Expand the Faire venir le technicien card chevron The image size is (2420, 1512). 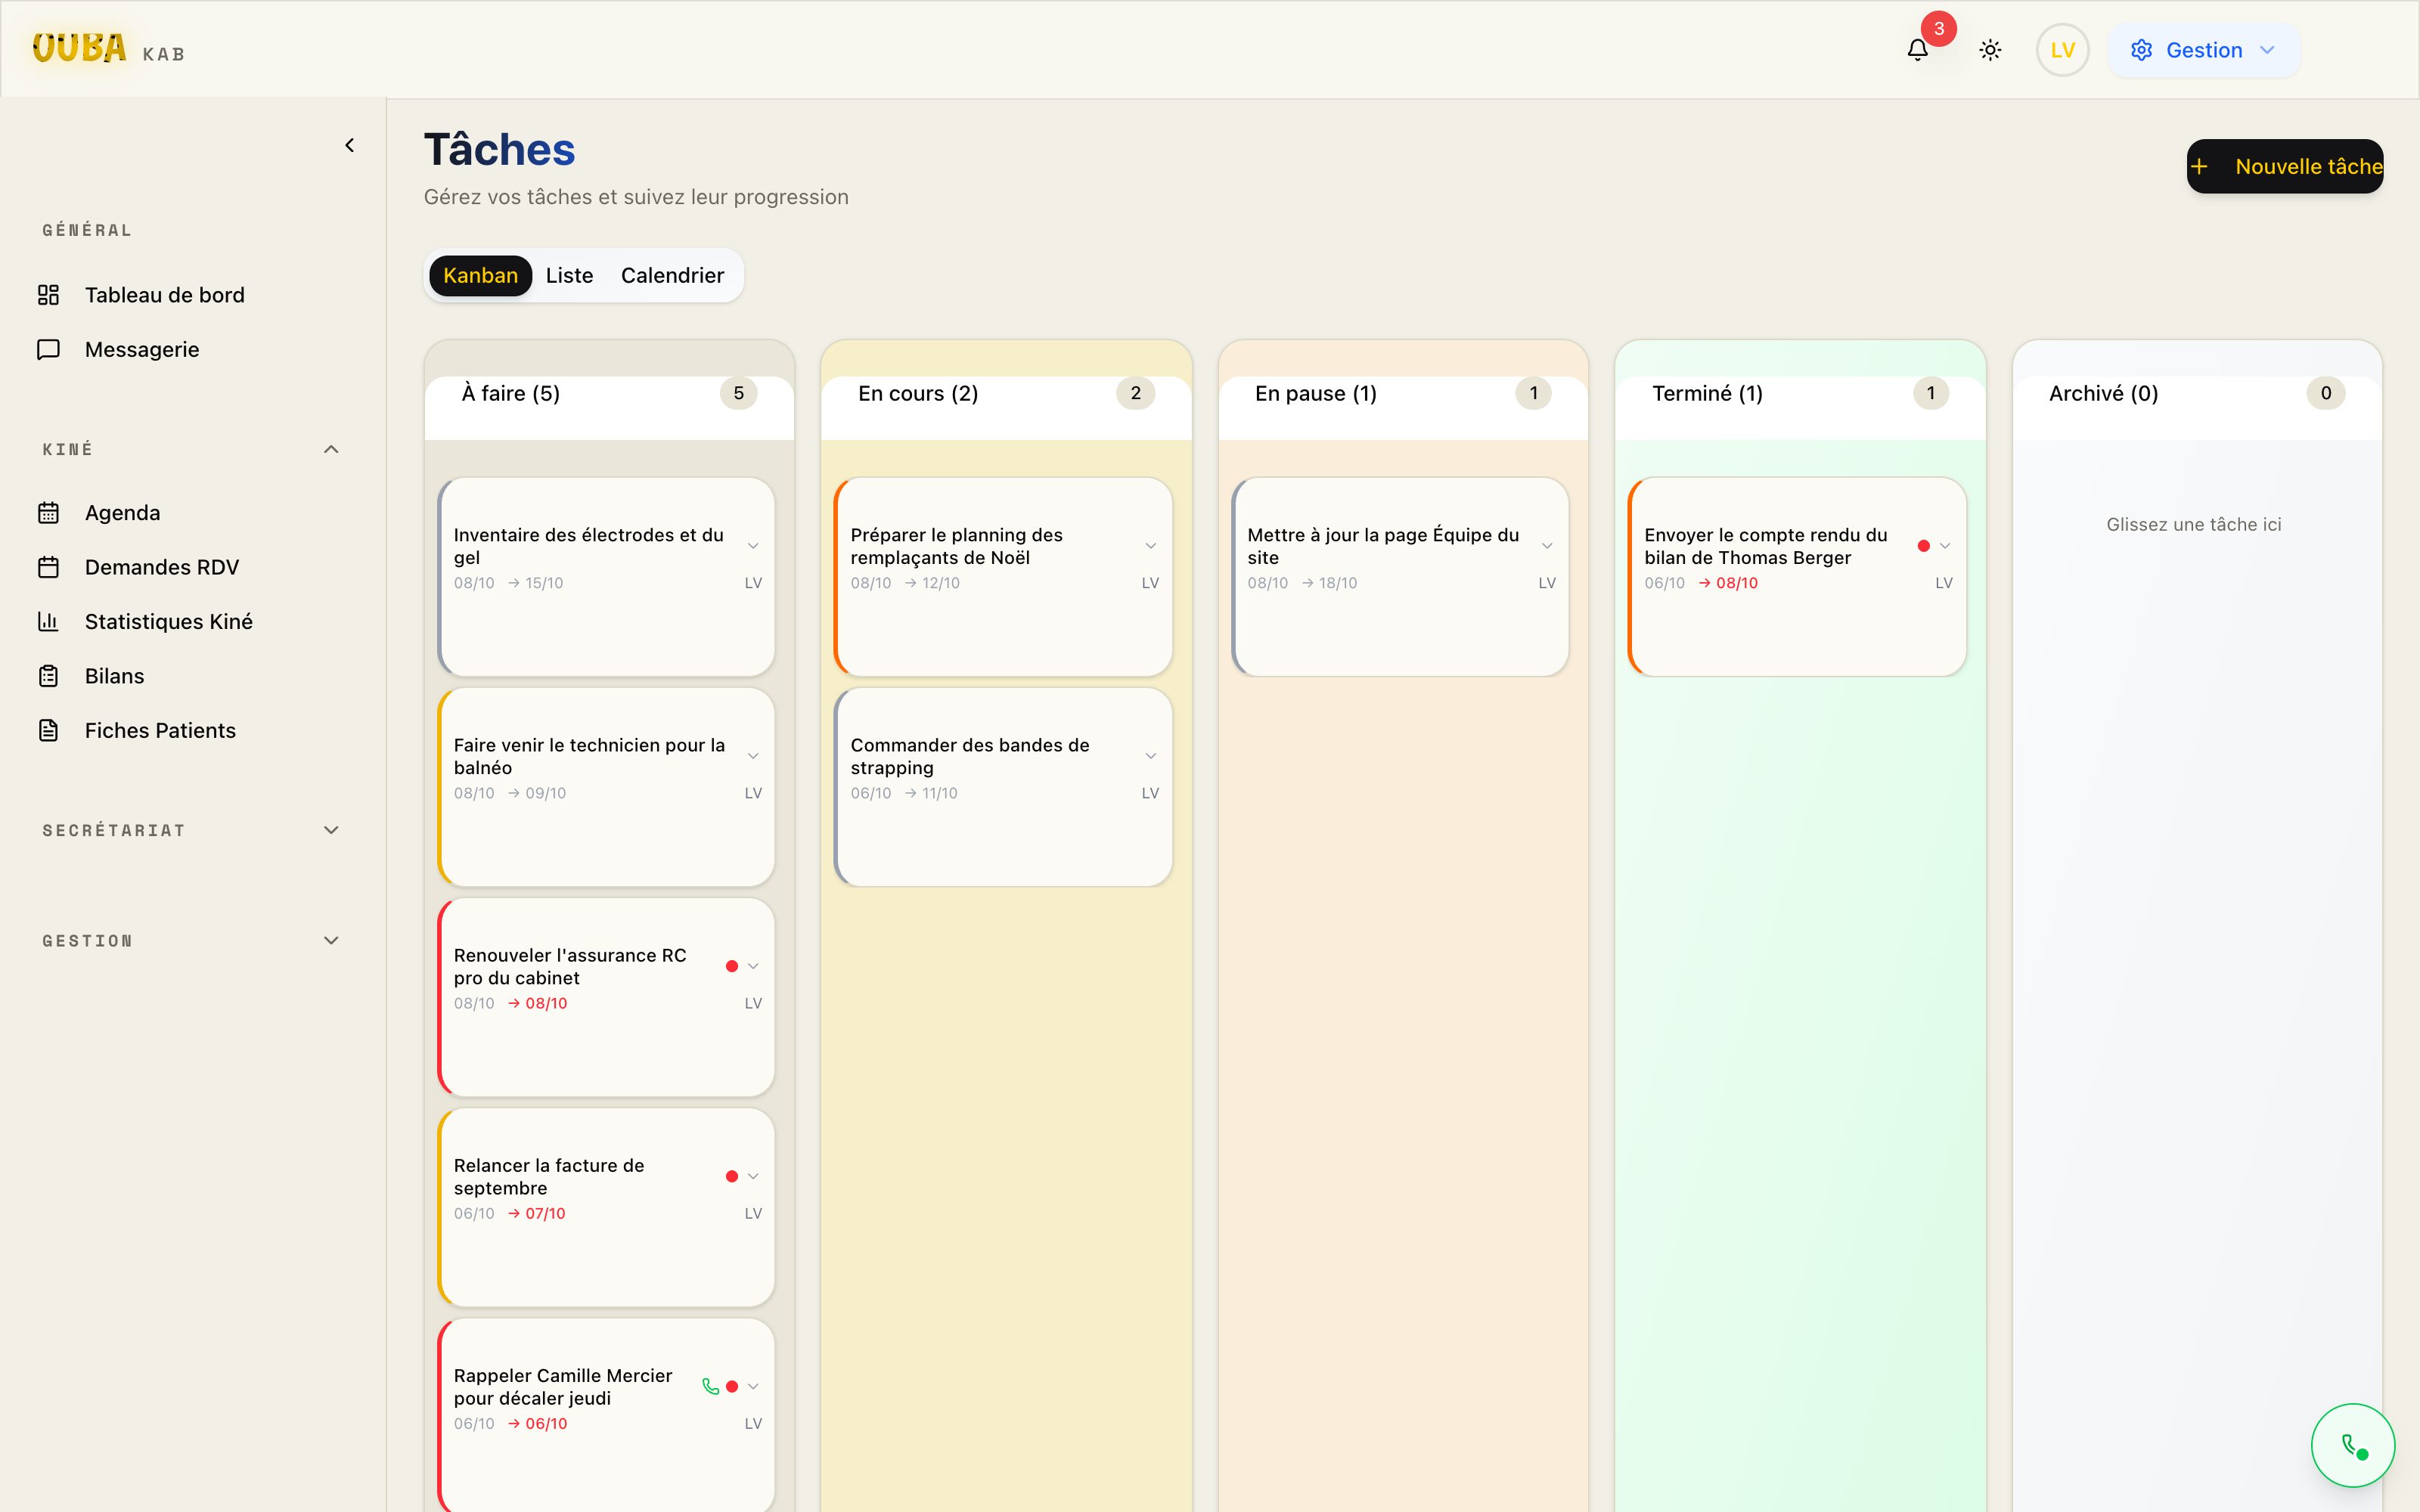(x=753, y=756)
